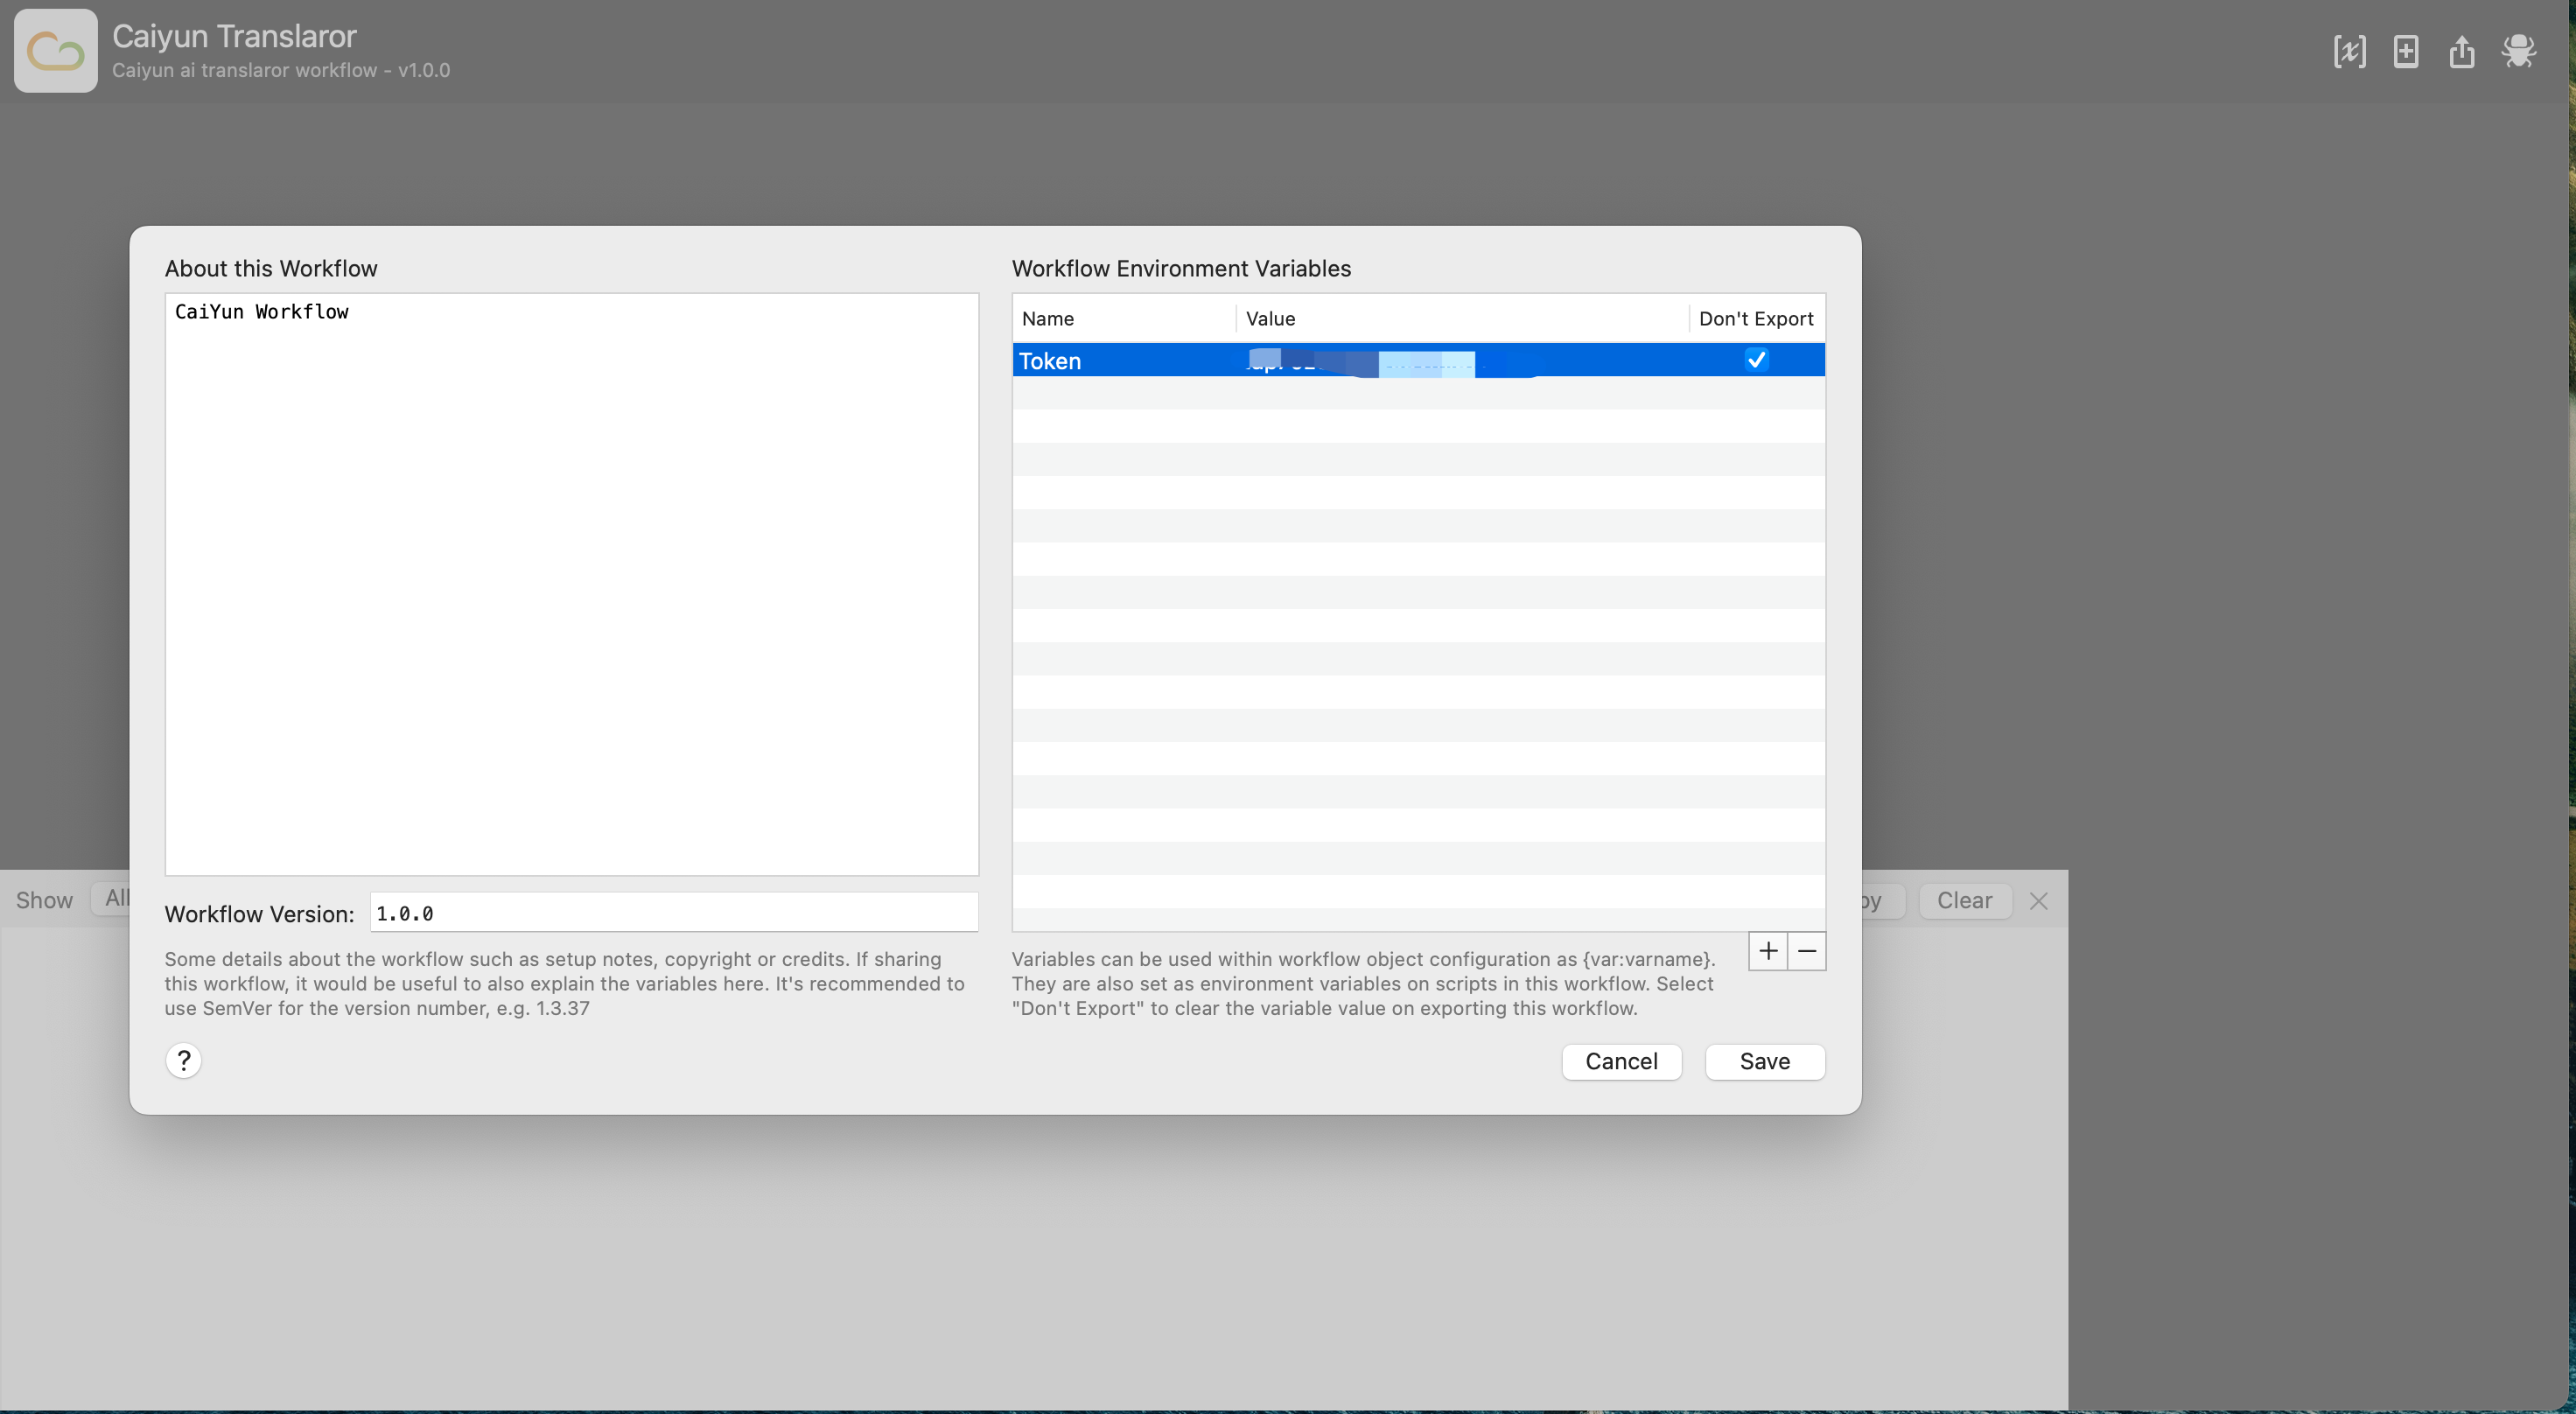Open the workflow variables [x] icon

click(x=2349, y=51)
